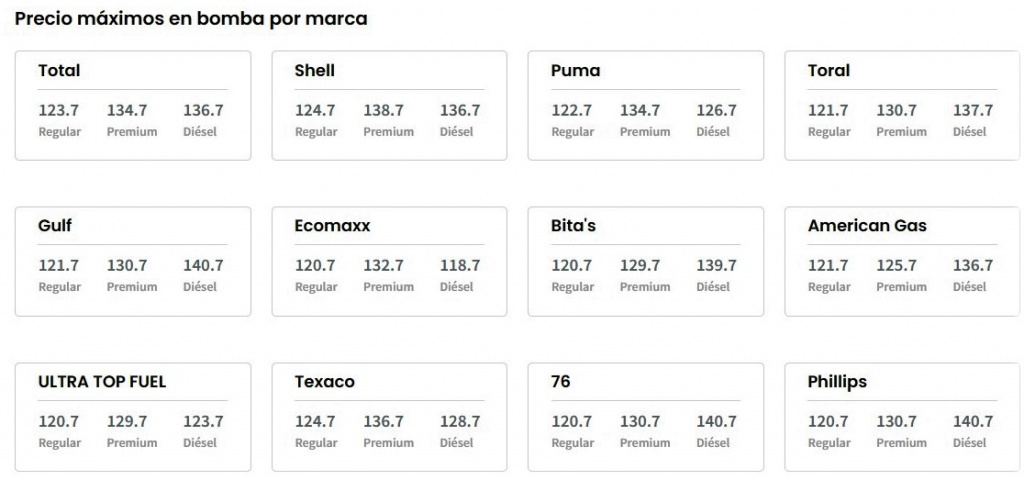This screenshot has width=1024, height=480.
Task: Click Ecomaxx's Diésel price 118.7
Action: [460, 266]
